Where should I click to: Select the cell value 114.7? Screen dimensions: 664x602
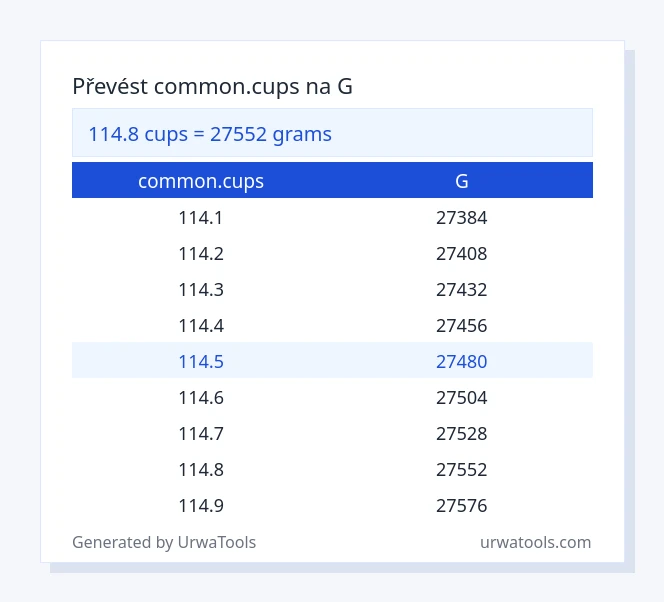[201, 434]
